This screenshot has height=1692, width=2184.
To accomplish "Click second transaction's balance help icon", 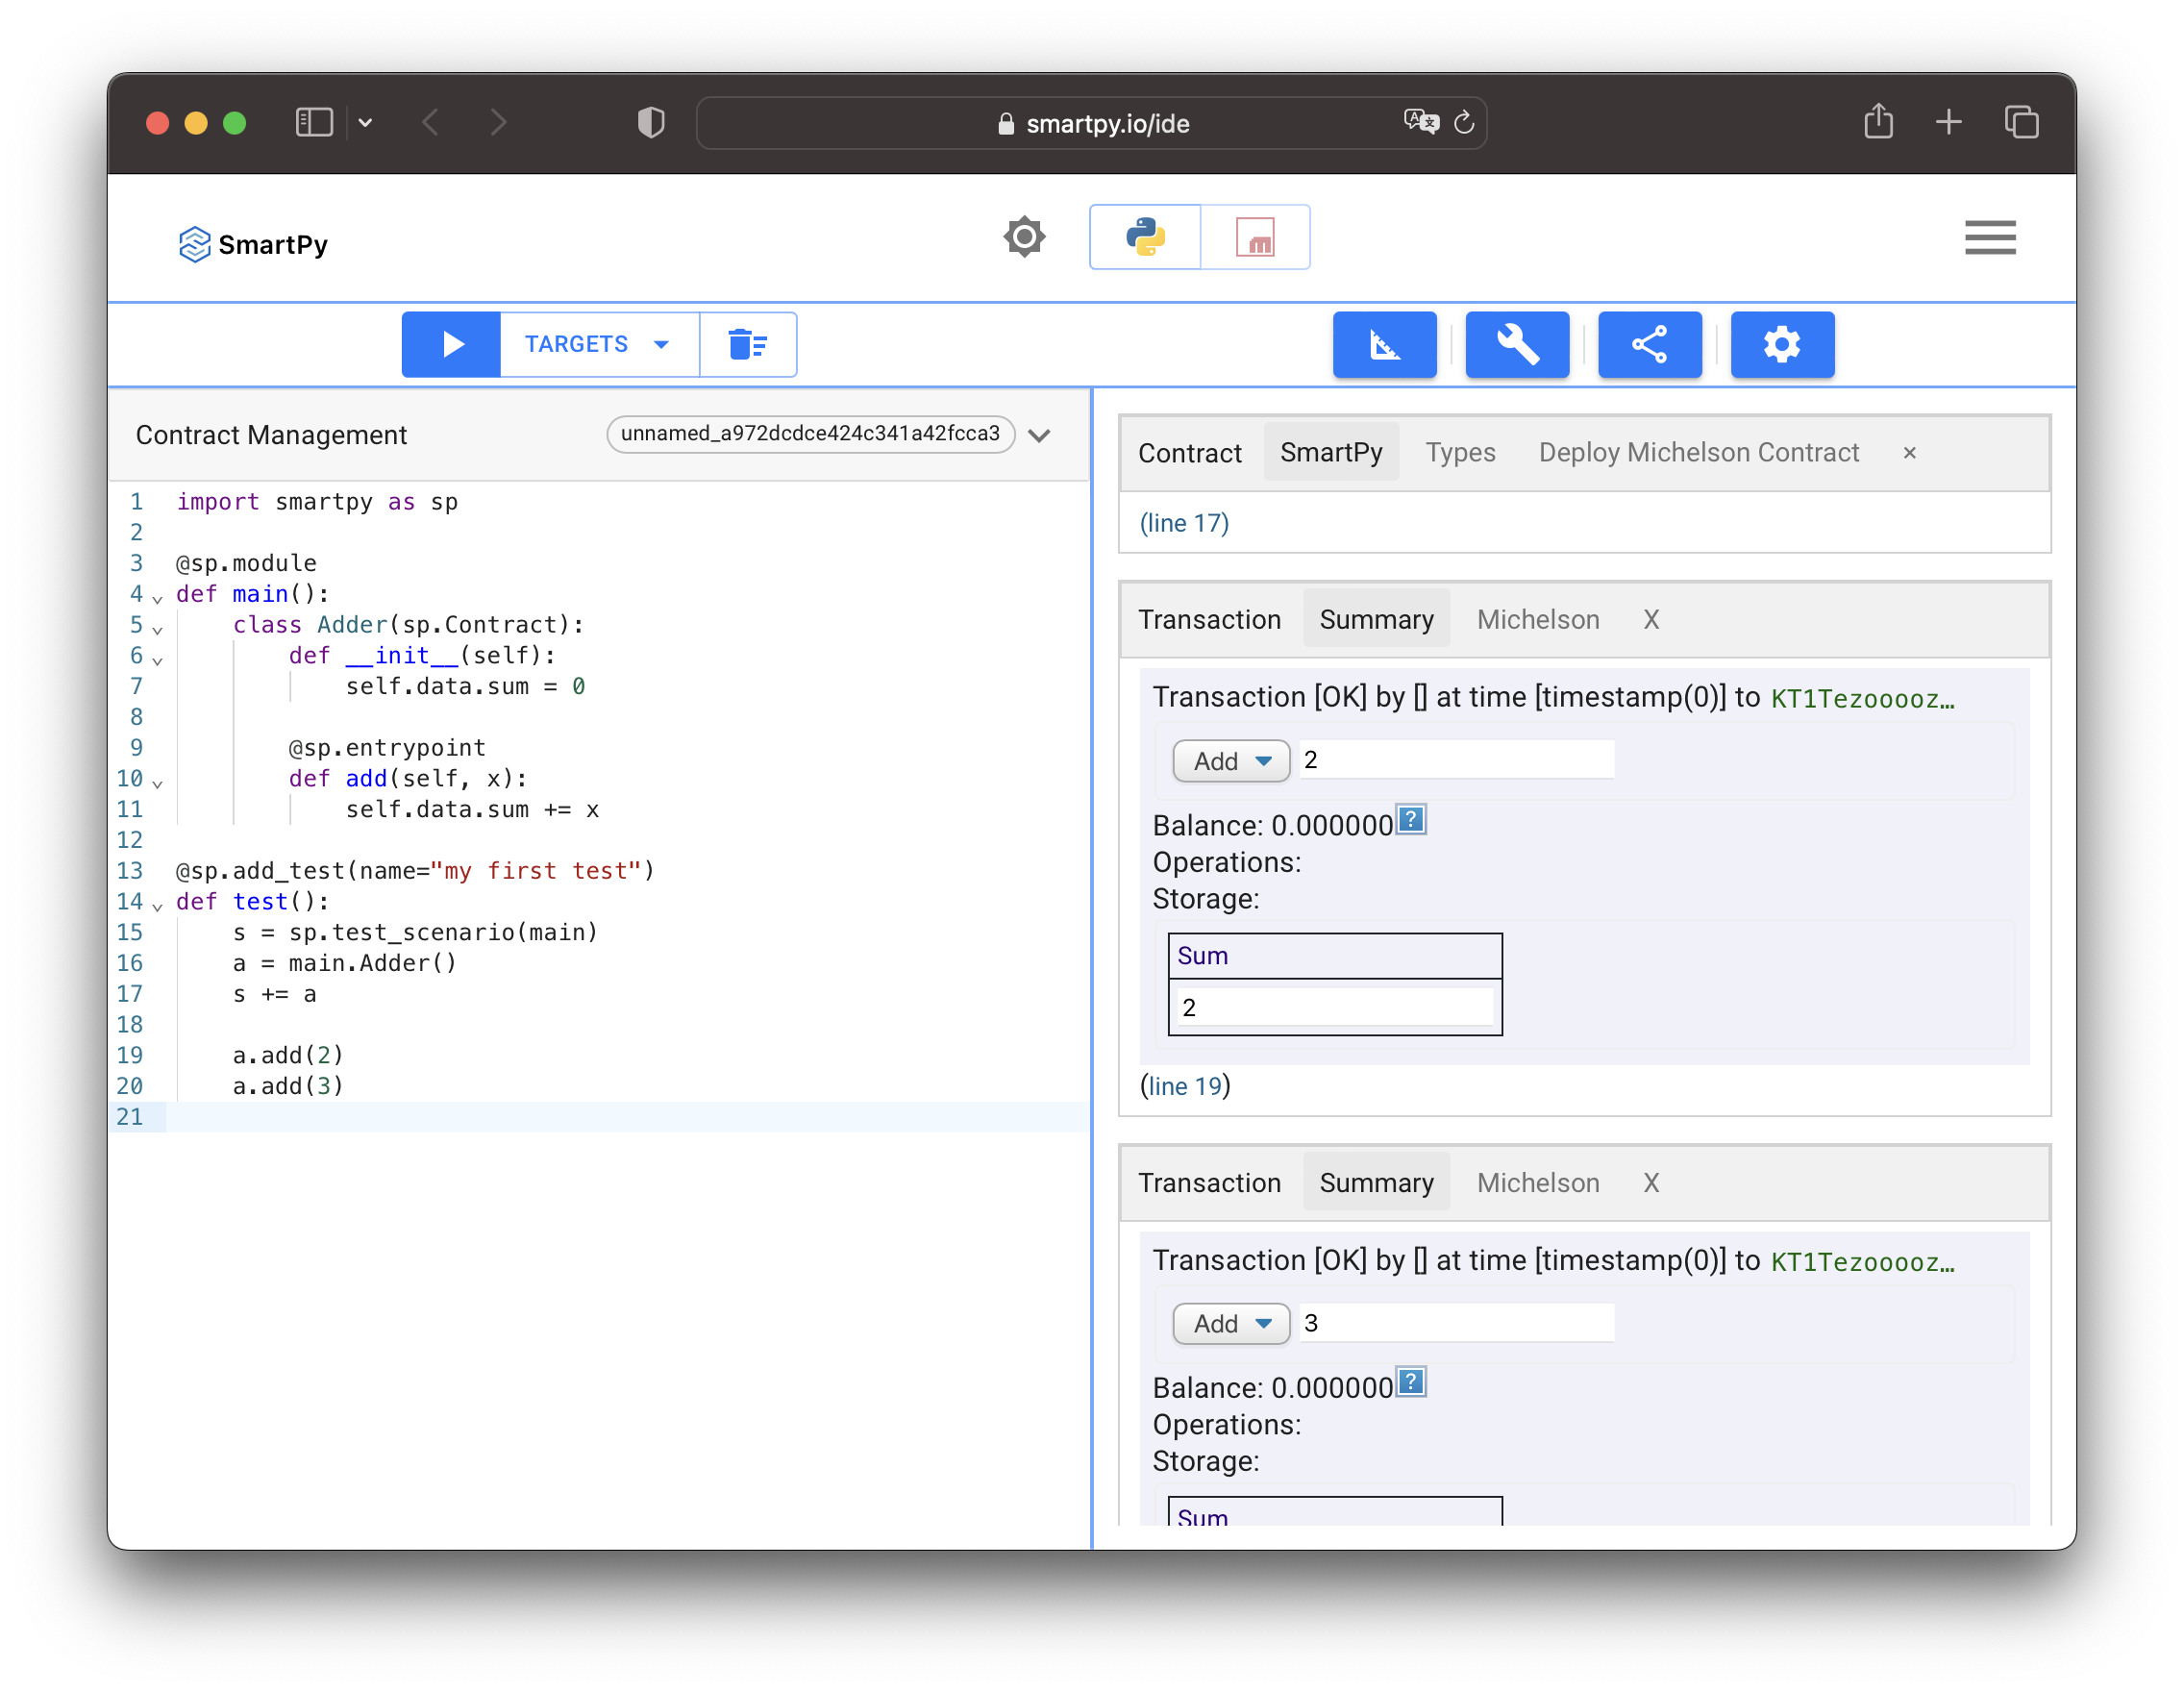I will [x=1410, y=1383].
